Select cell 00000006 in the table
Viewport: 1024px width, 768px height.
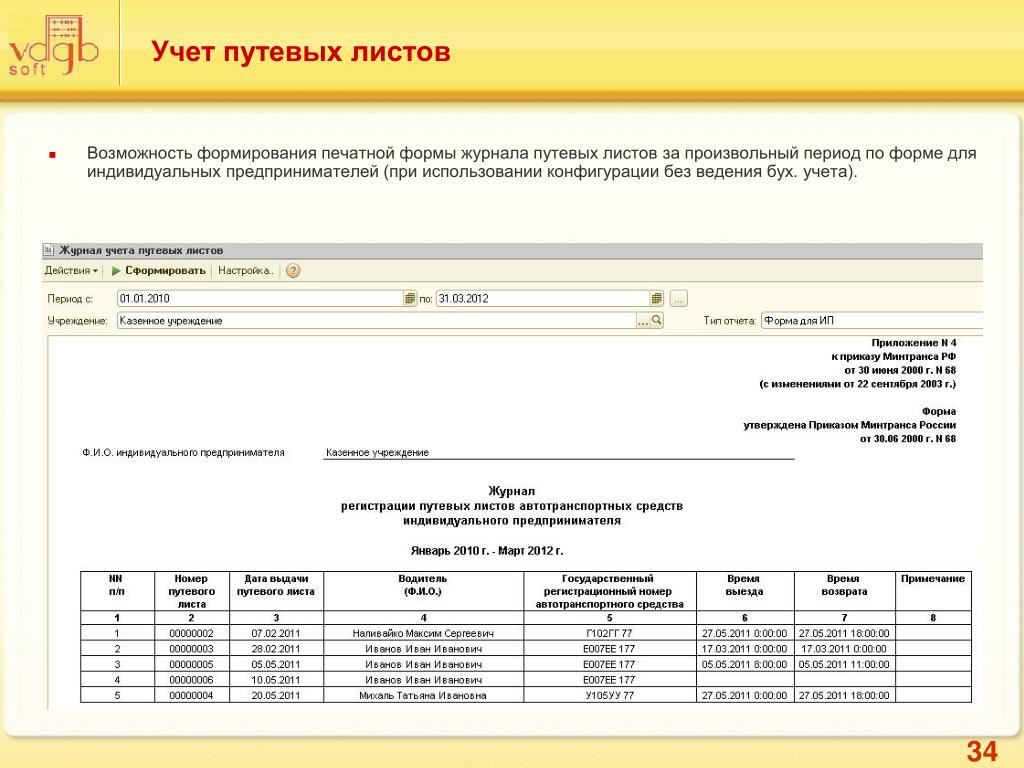tap(191, 680)
